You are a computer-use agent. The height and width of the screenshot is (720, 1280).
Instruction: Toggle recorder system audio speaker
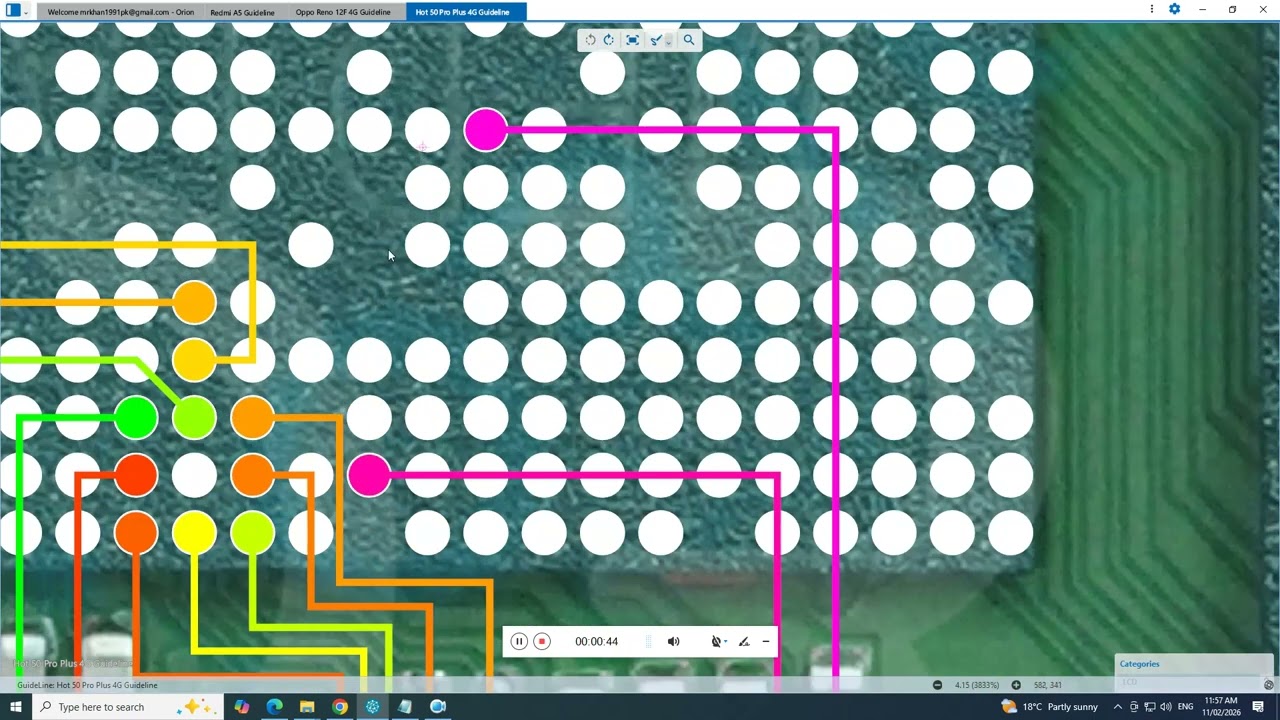click(673, 642)
